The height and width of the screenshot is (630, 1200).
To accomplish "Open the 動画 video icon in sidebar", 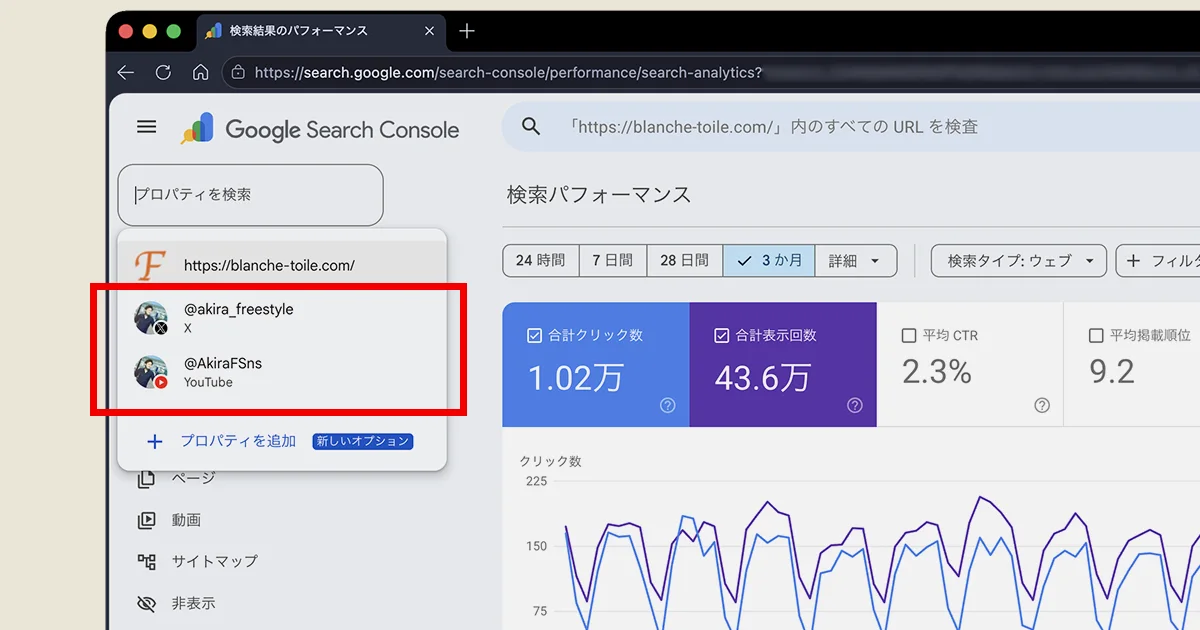I will [146, 520].
